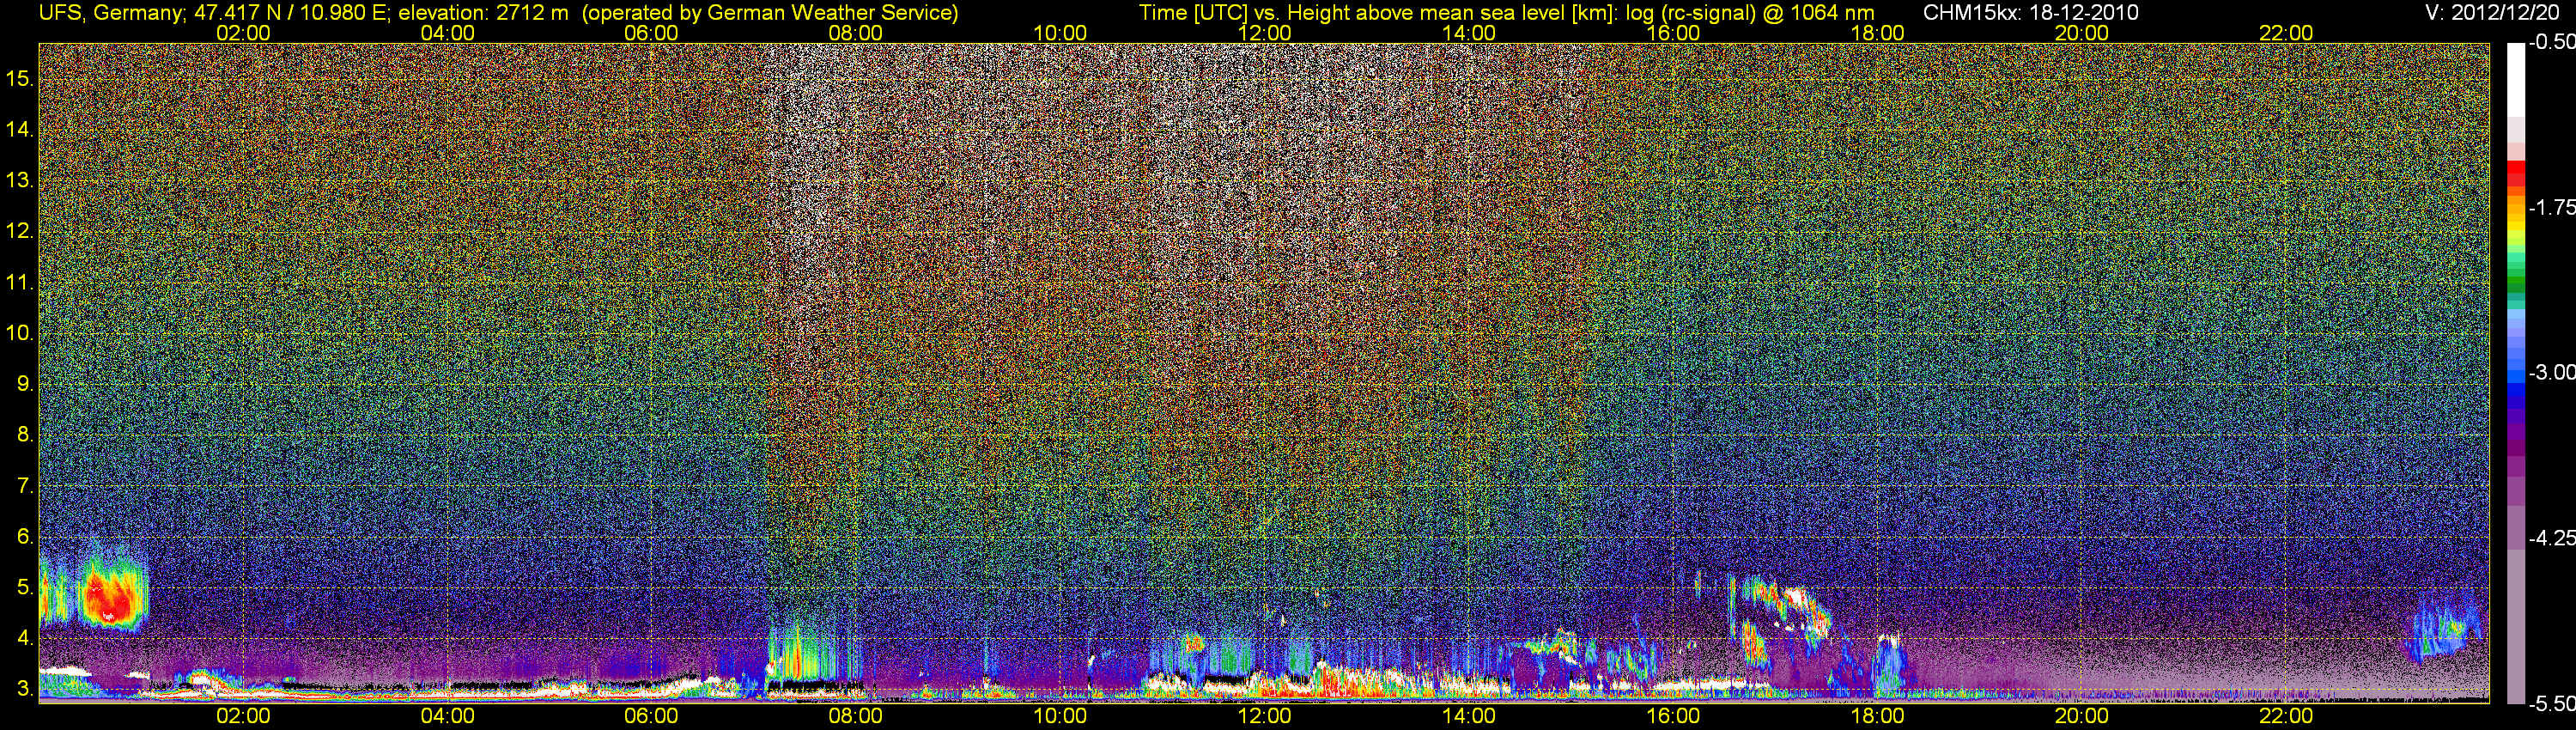Click the 02:00 label on the top time axis
2576x730 pixels.
point(243,33)
